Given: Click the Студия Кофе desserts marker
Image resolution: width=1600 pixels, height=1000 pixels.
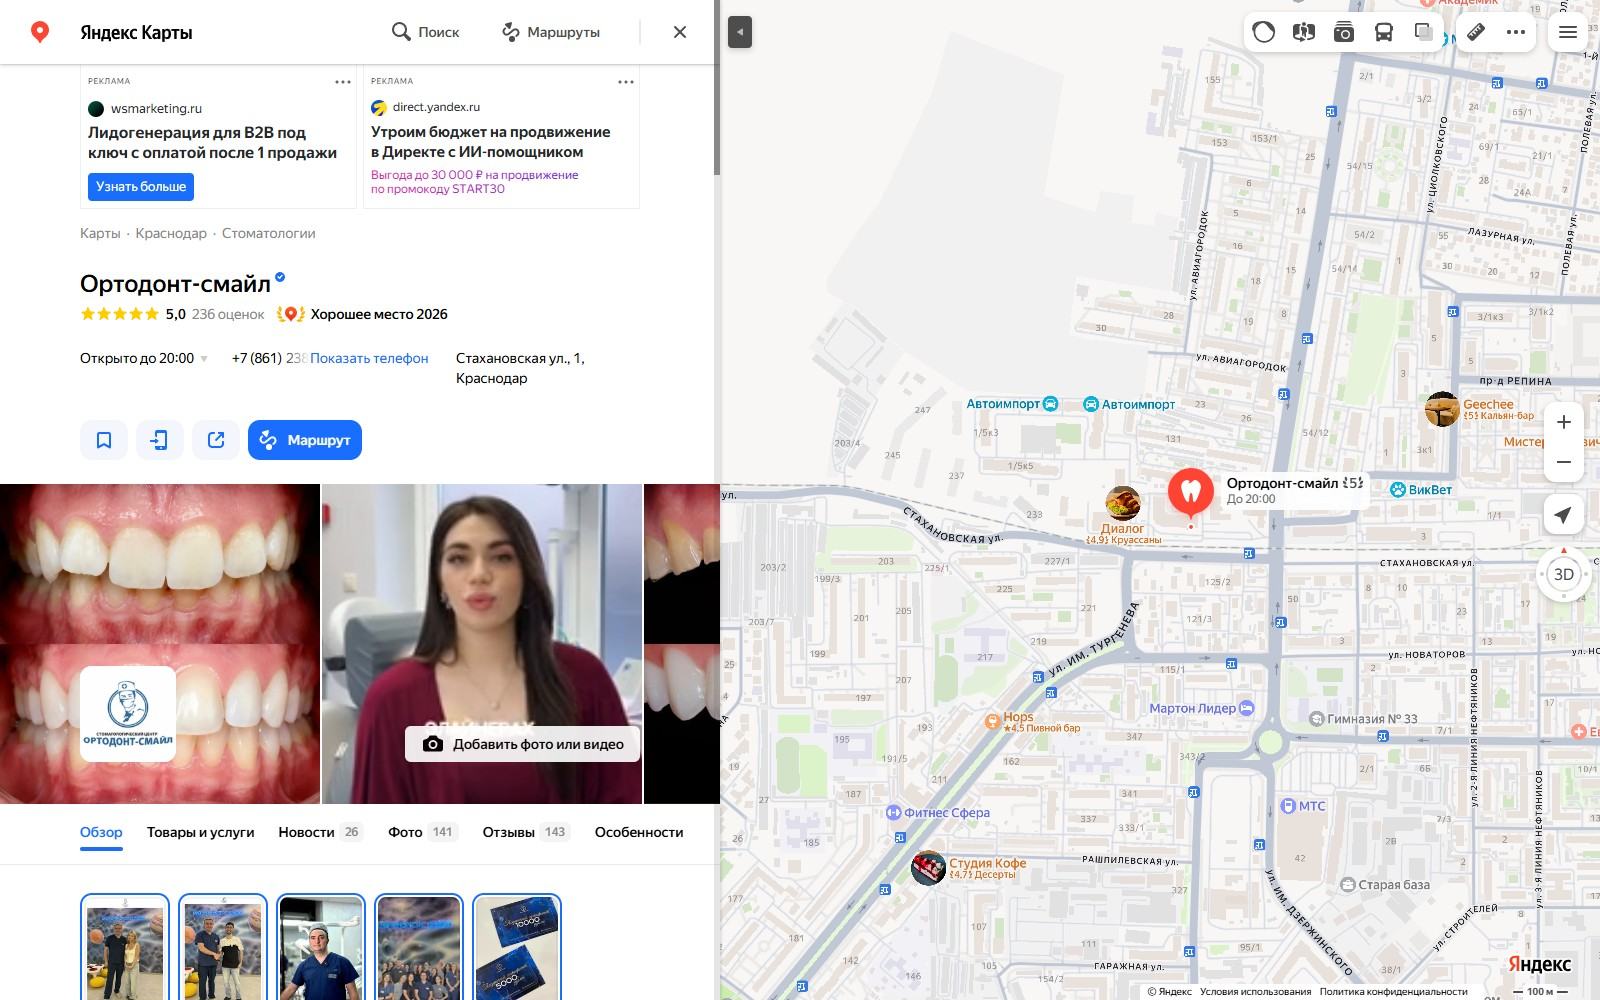Looking at the screenshot, I should [929, 867].
